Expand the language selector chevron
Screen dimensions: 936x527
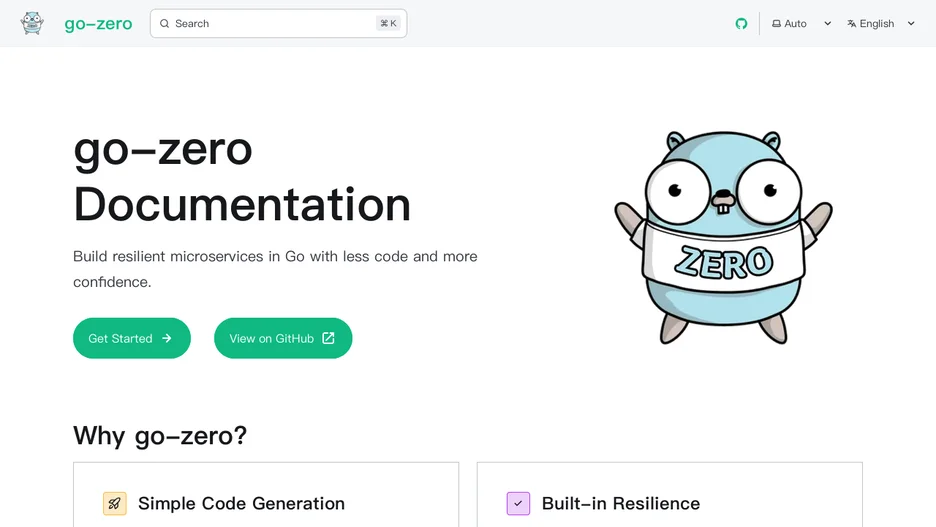click(x=911, y=23)
